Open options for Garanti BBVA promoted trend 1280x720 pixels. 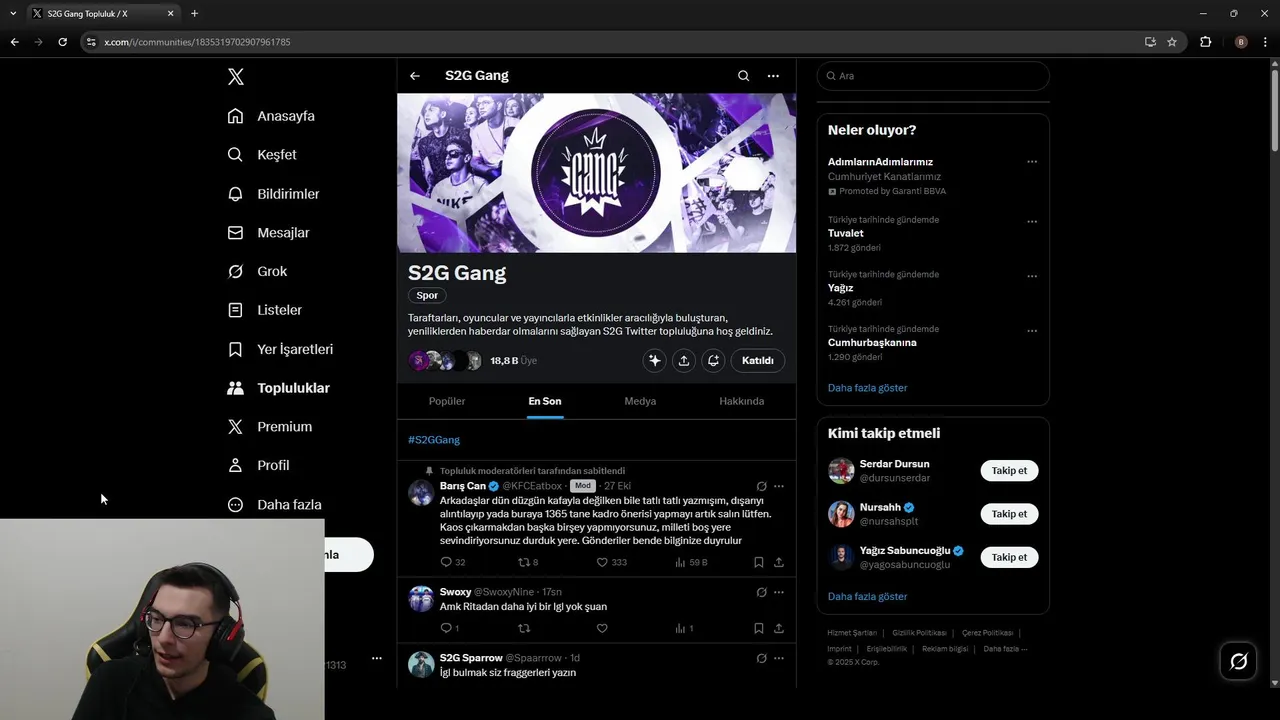1032,162
